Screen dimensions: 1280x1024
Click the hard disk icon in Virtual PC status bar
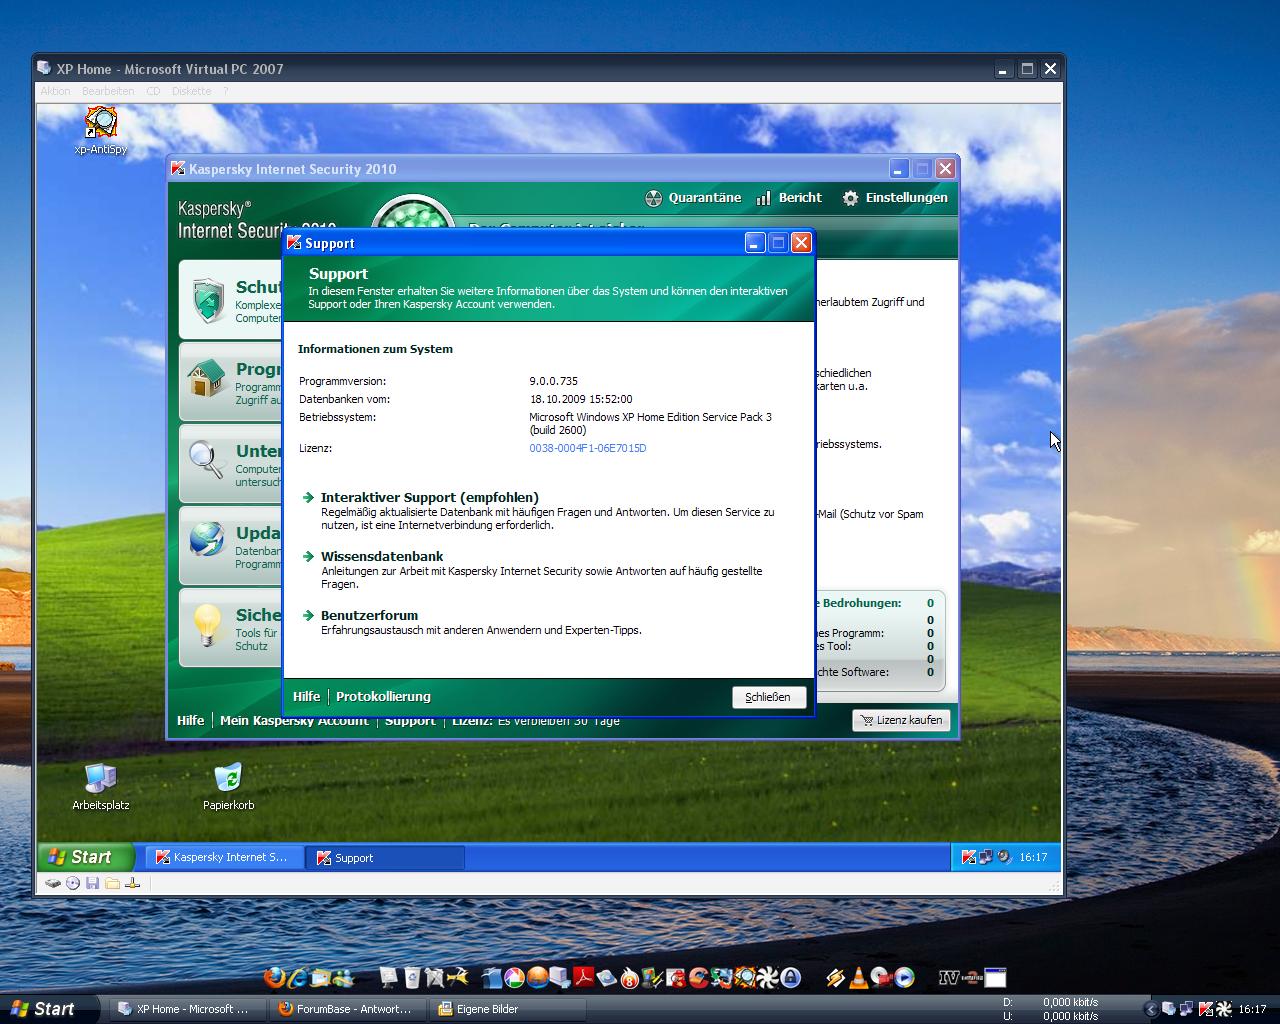click(x=53, y=883)
